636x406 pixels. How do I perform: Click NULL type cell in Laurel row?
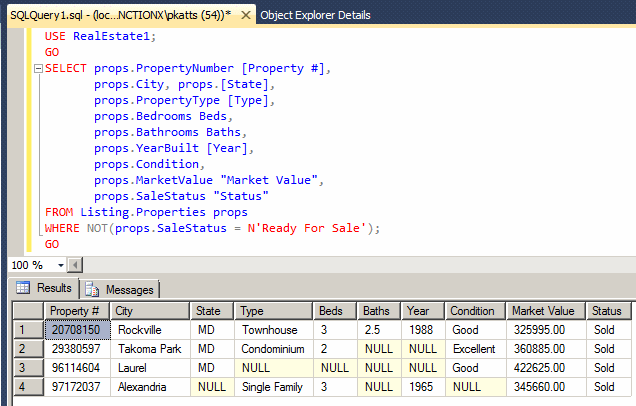coord(274,368)
